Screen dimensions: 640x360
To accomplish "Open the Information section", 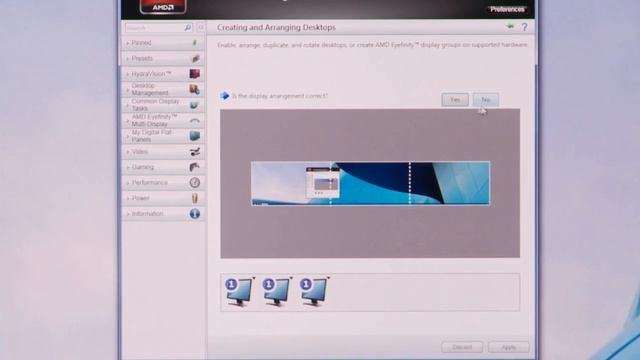I will (x=163, y=213).
